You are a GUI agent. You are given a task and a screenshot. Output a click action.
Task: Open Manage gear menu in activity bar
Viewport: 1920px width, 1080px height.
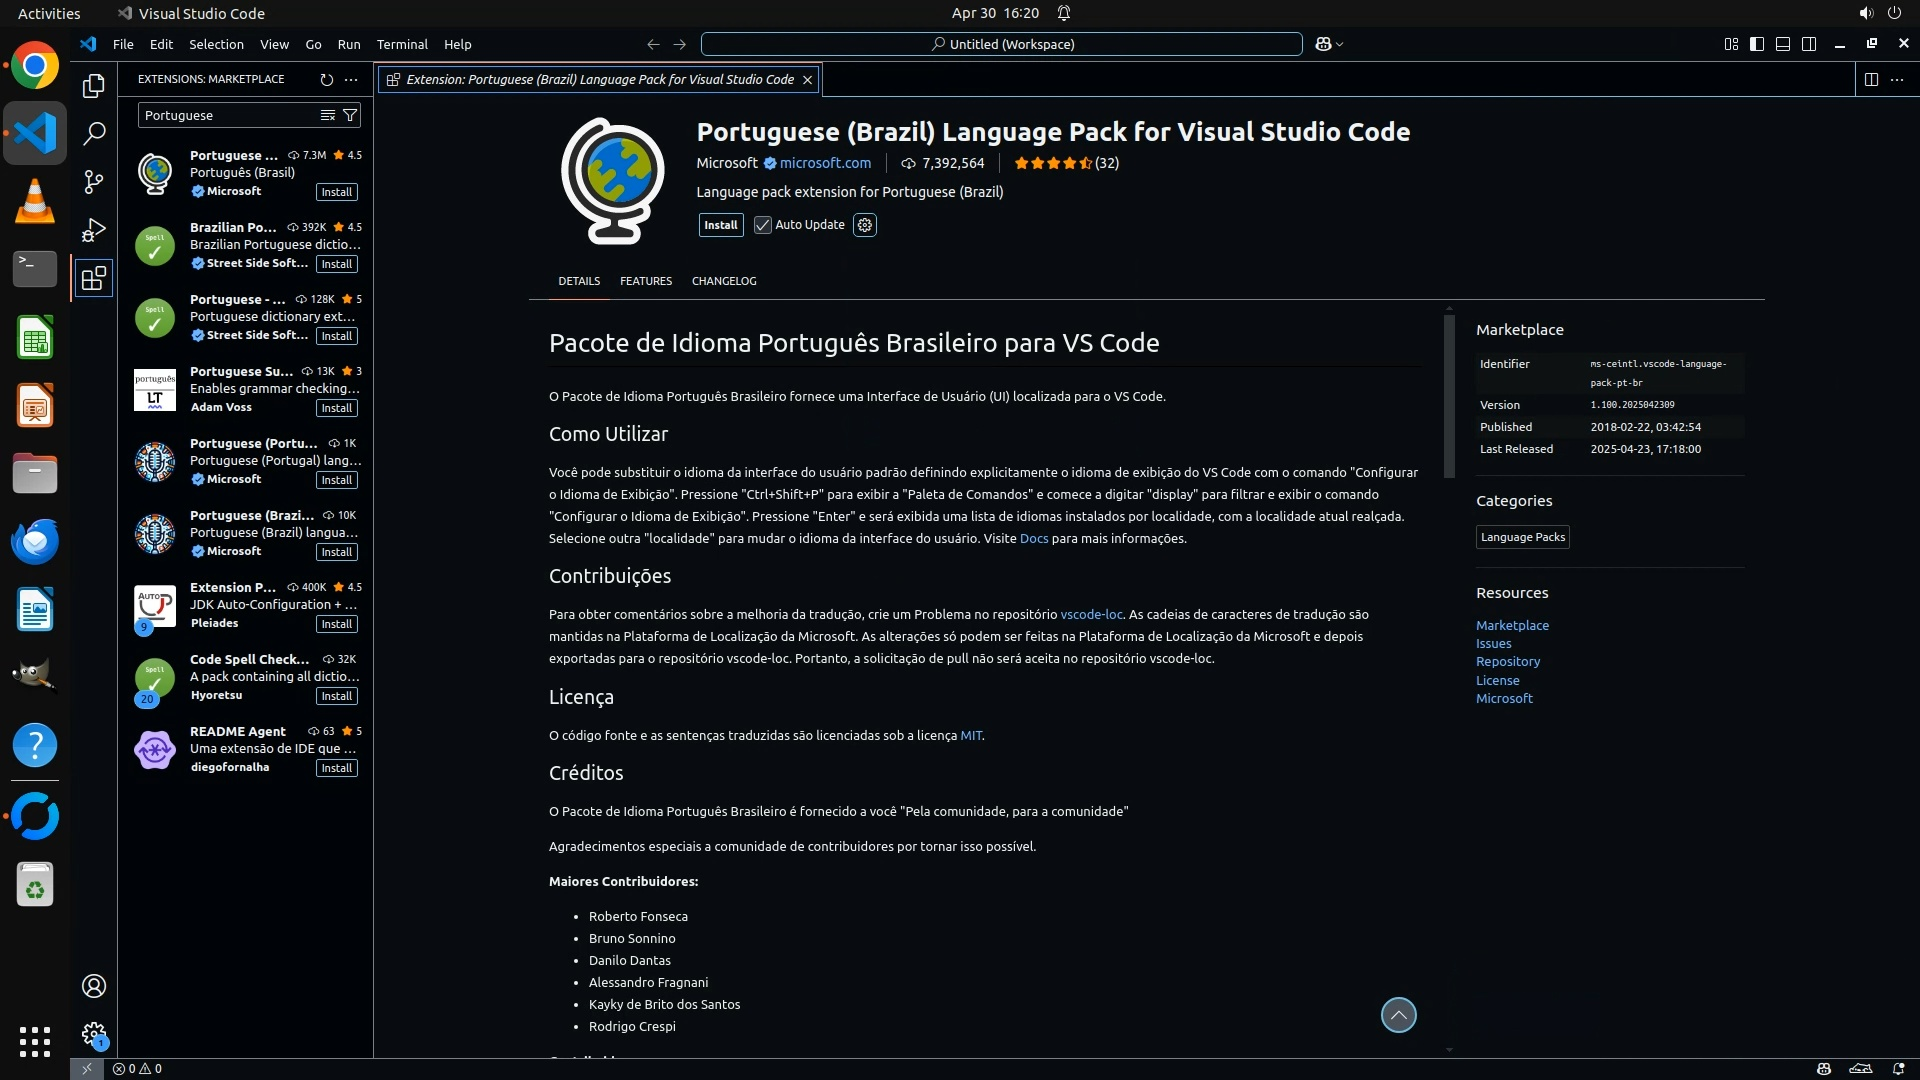pos(94,1033)
